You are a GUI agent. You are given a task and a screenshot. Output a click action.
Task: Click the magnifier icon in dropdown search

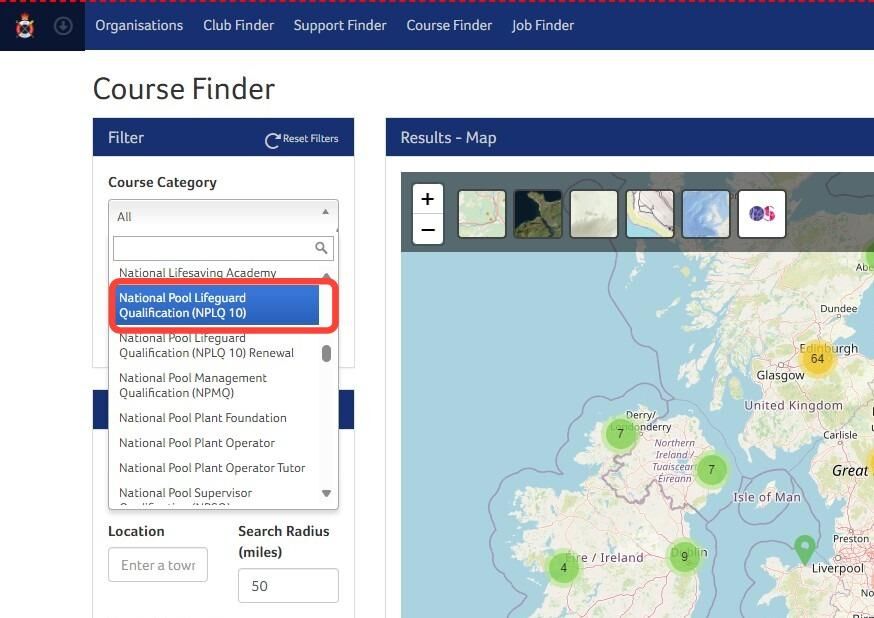coord(321,248)
